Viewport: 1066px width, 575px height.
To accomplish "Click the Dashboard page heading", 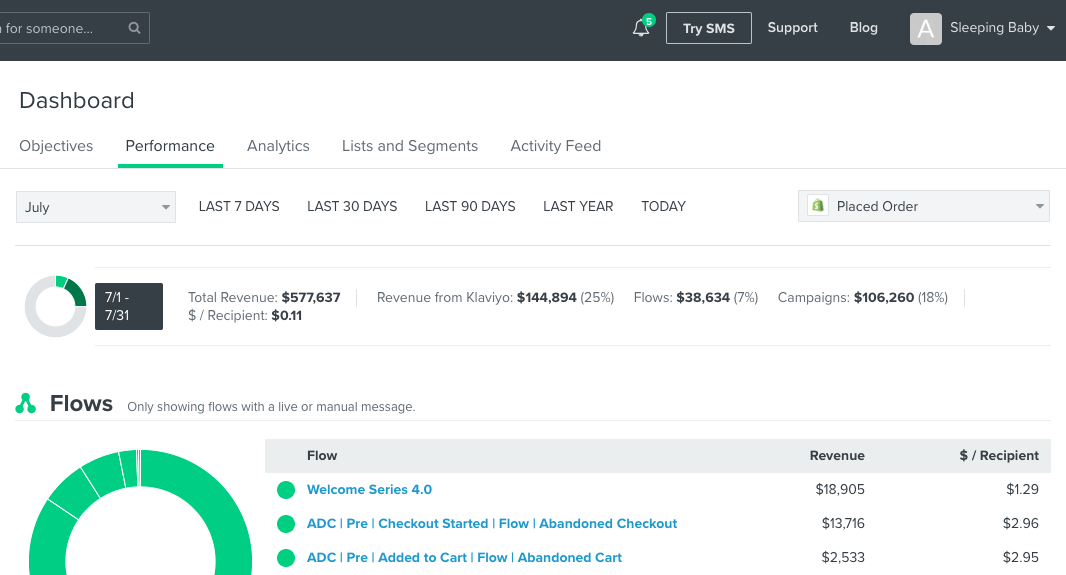I will pos(77,101).
